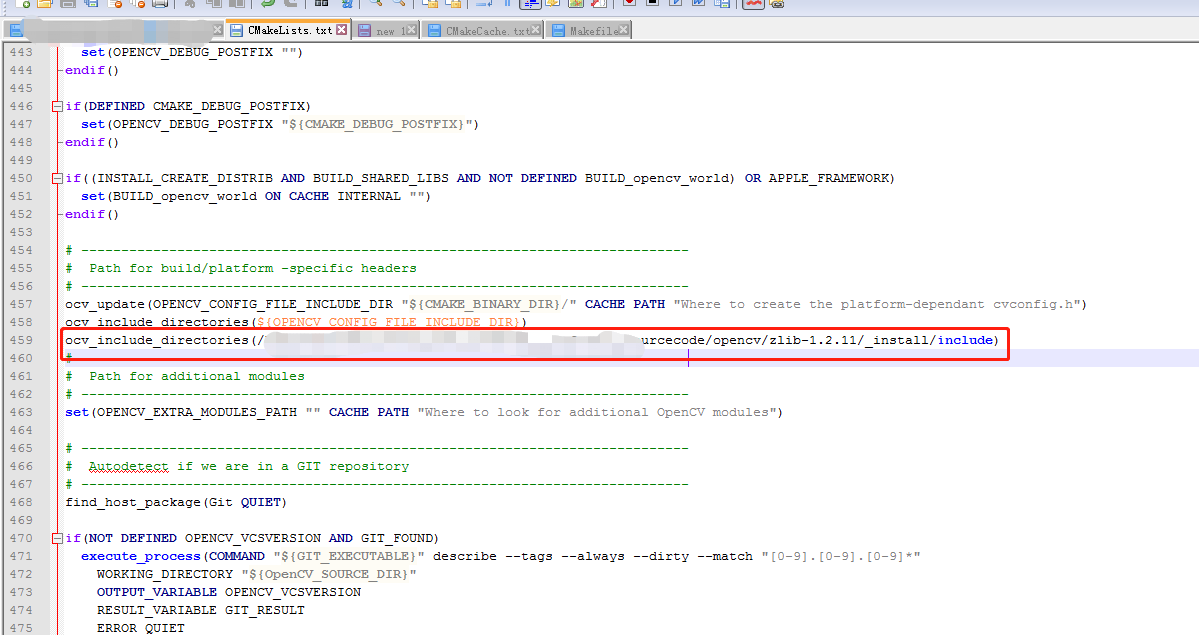Click 'Where to look for additional OpenCV modules'
This screenshot has width=1199, height=635.
pos(596,412)
